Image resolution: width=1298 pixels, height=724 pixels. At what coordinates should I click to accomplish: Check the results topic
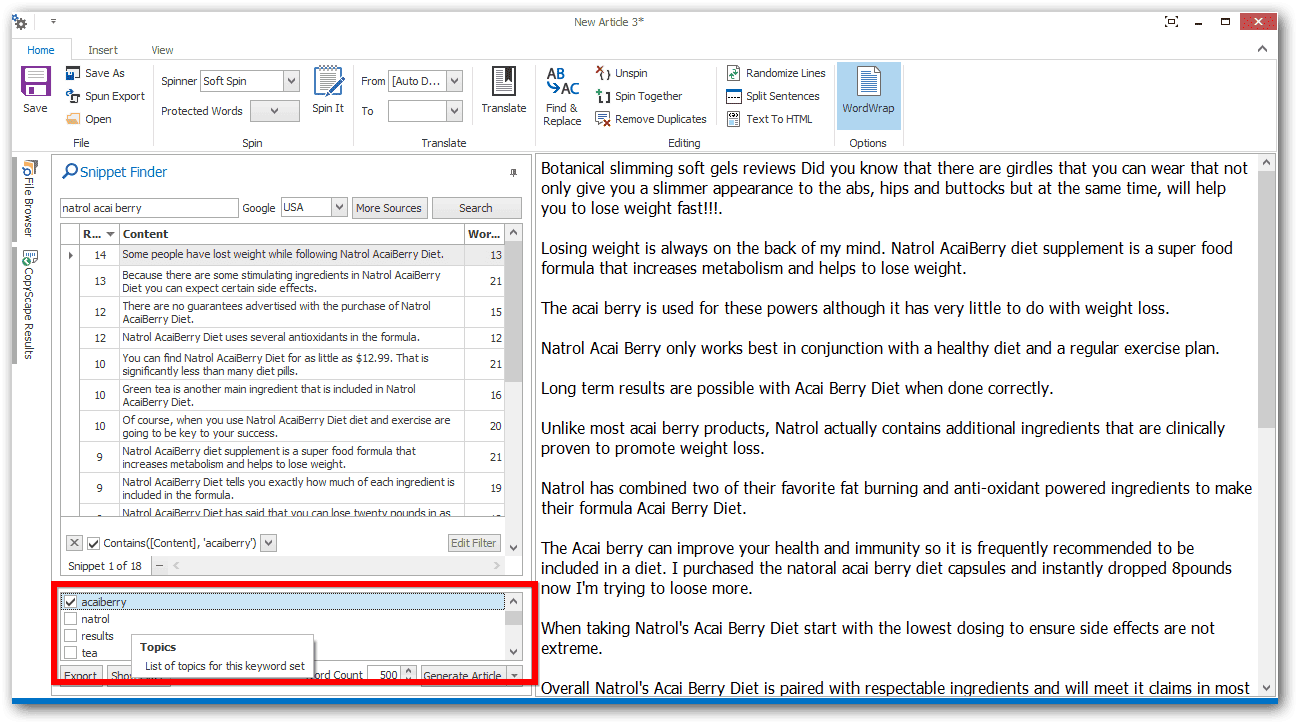[x=71, y=636]
